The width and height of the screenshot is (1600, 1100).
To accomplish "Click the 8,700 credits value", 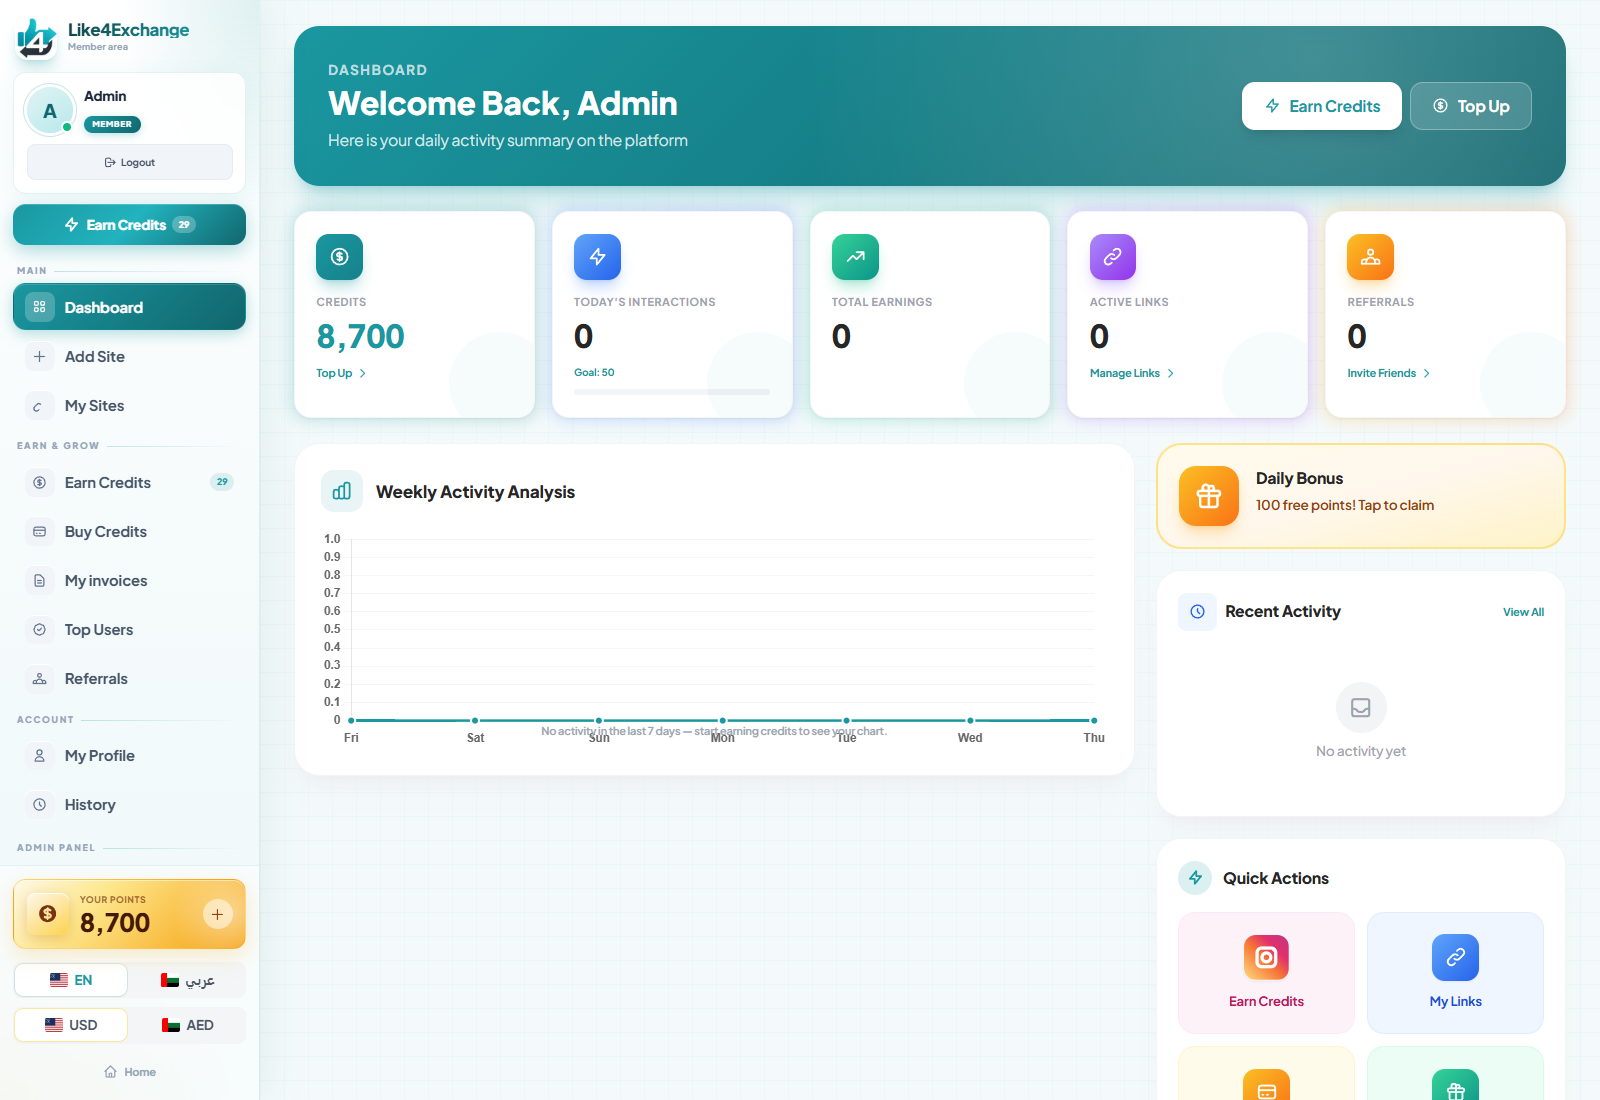I will (360, 337).
